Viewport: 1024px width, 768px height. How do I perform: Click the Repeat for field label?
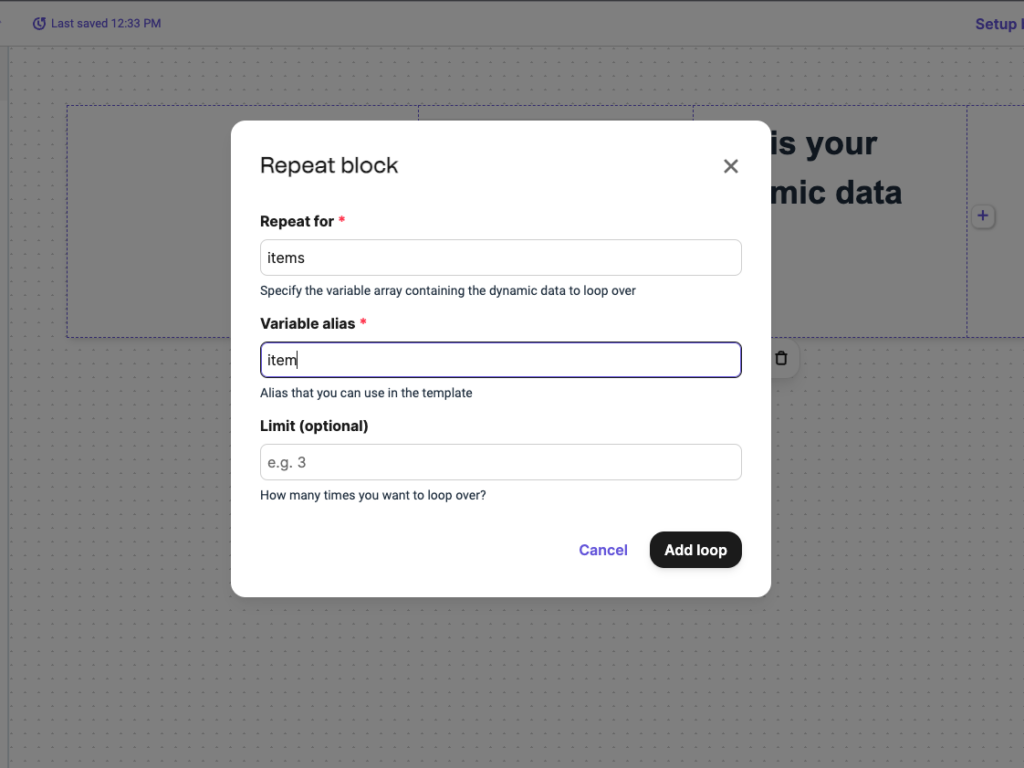(x=297, y=221)
